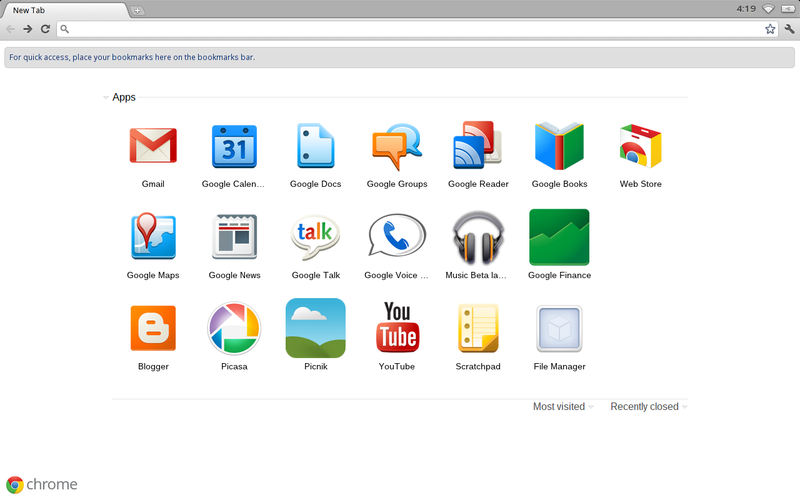
Task: Bookmark this page with the star
Action: [x=770, y=29]
